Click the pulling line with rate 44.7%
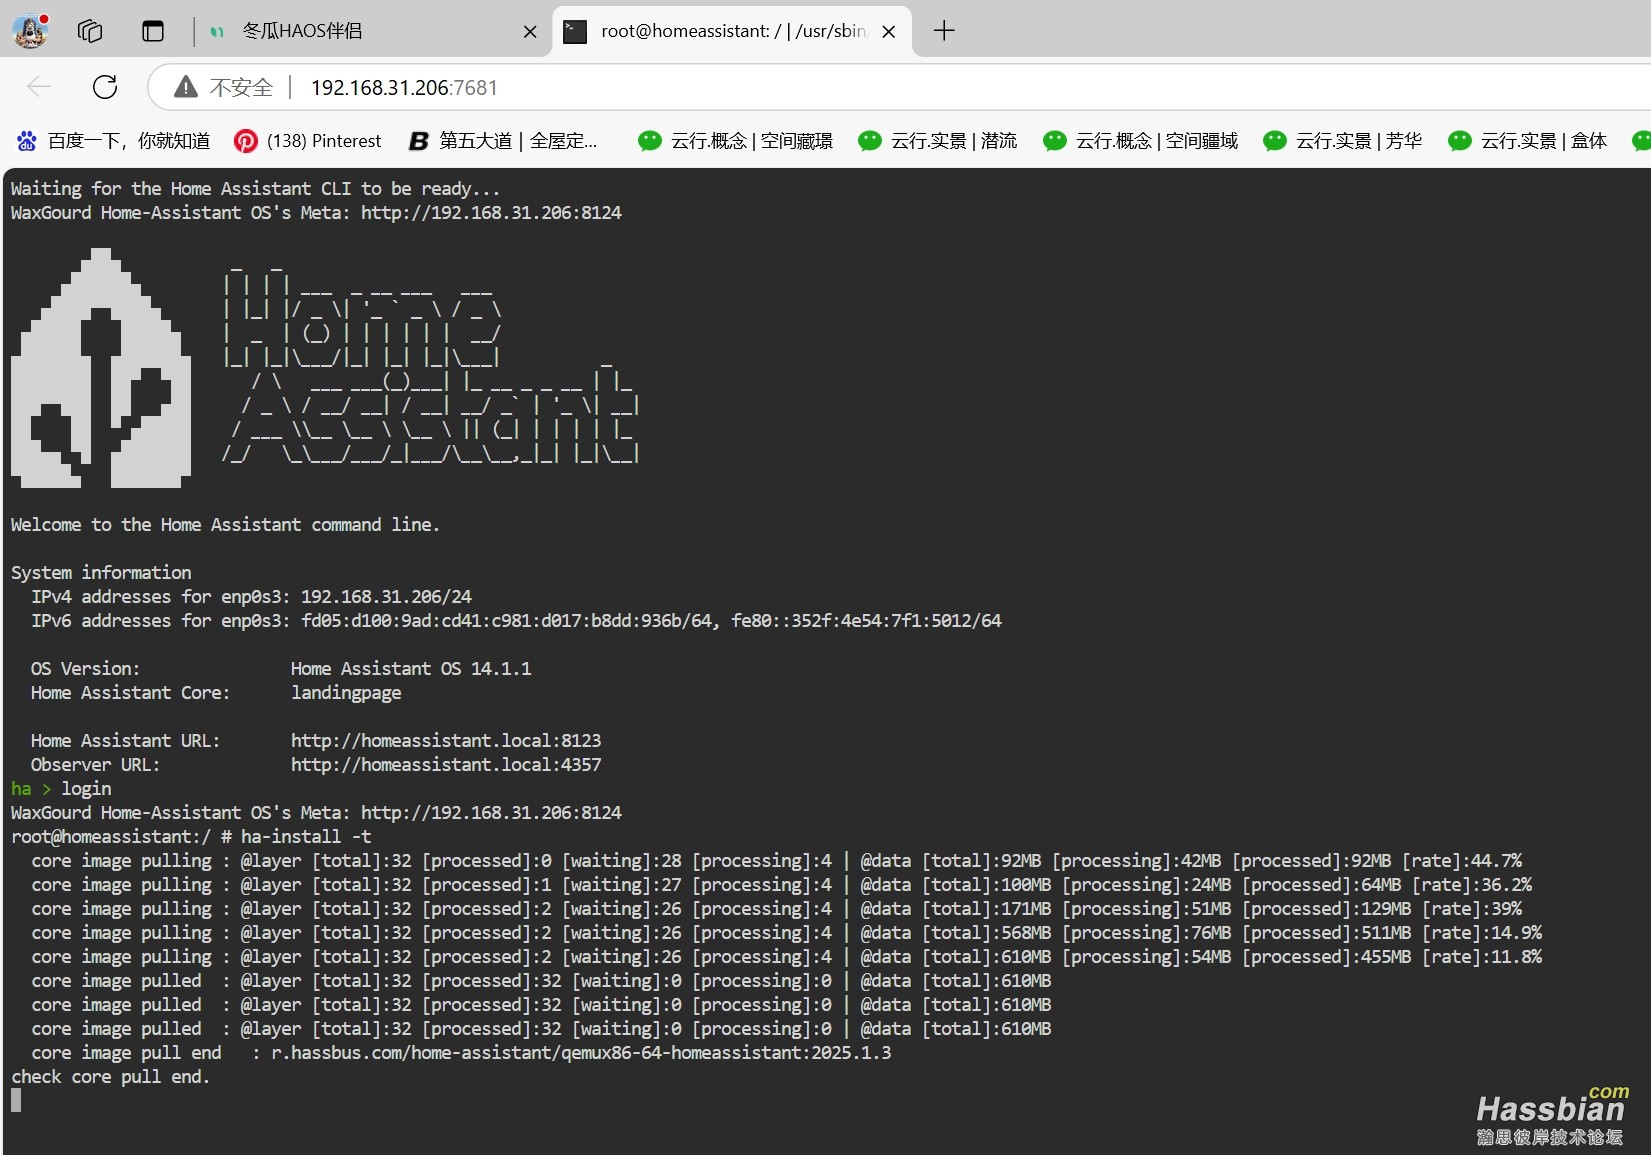Image resolution: width=1651 pixels, height=1155 pixels. tap(776, 861)
